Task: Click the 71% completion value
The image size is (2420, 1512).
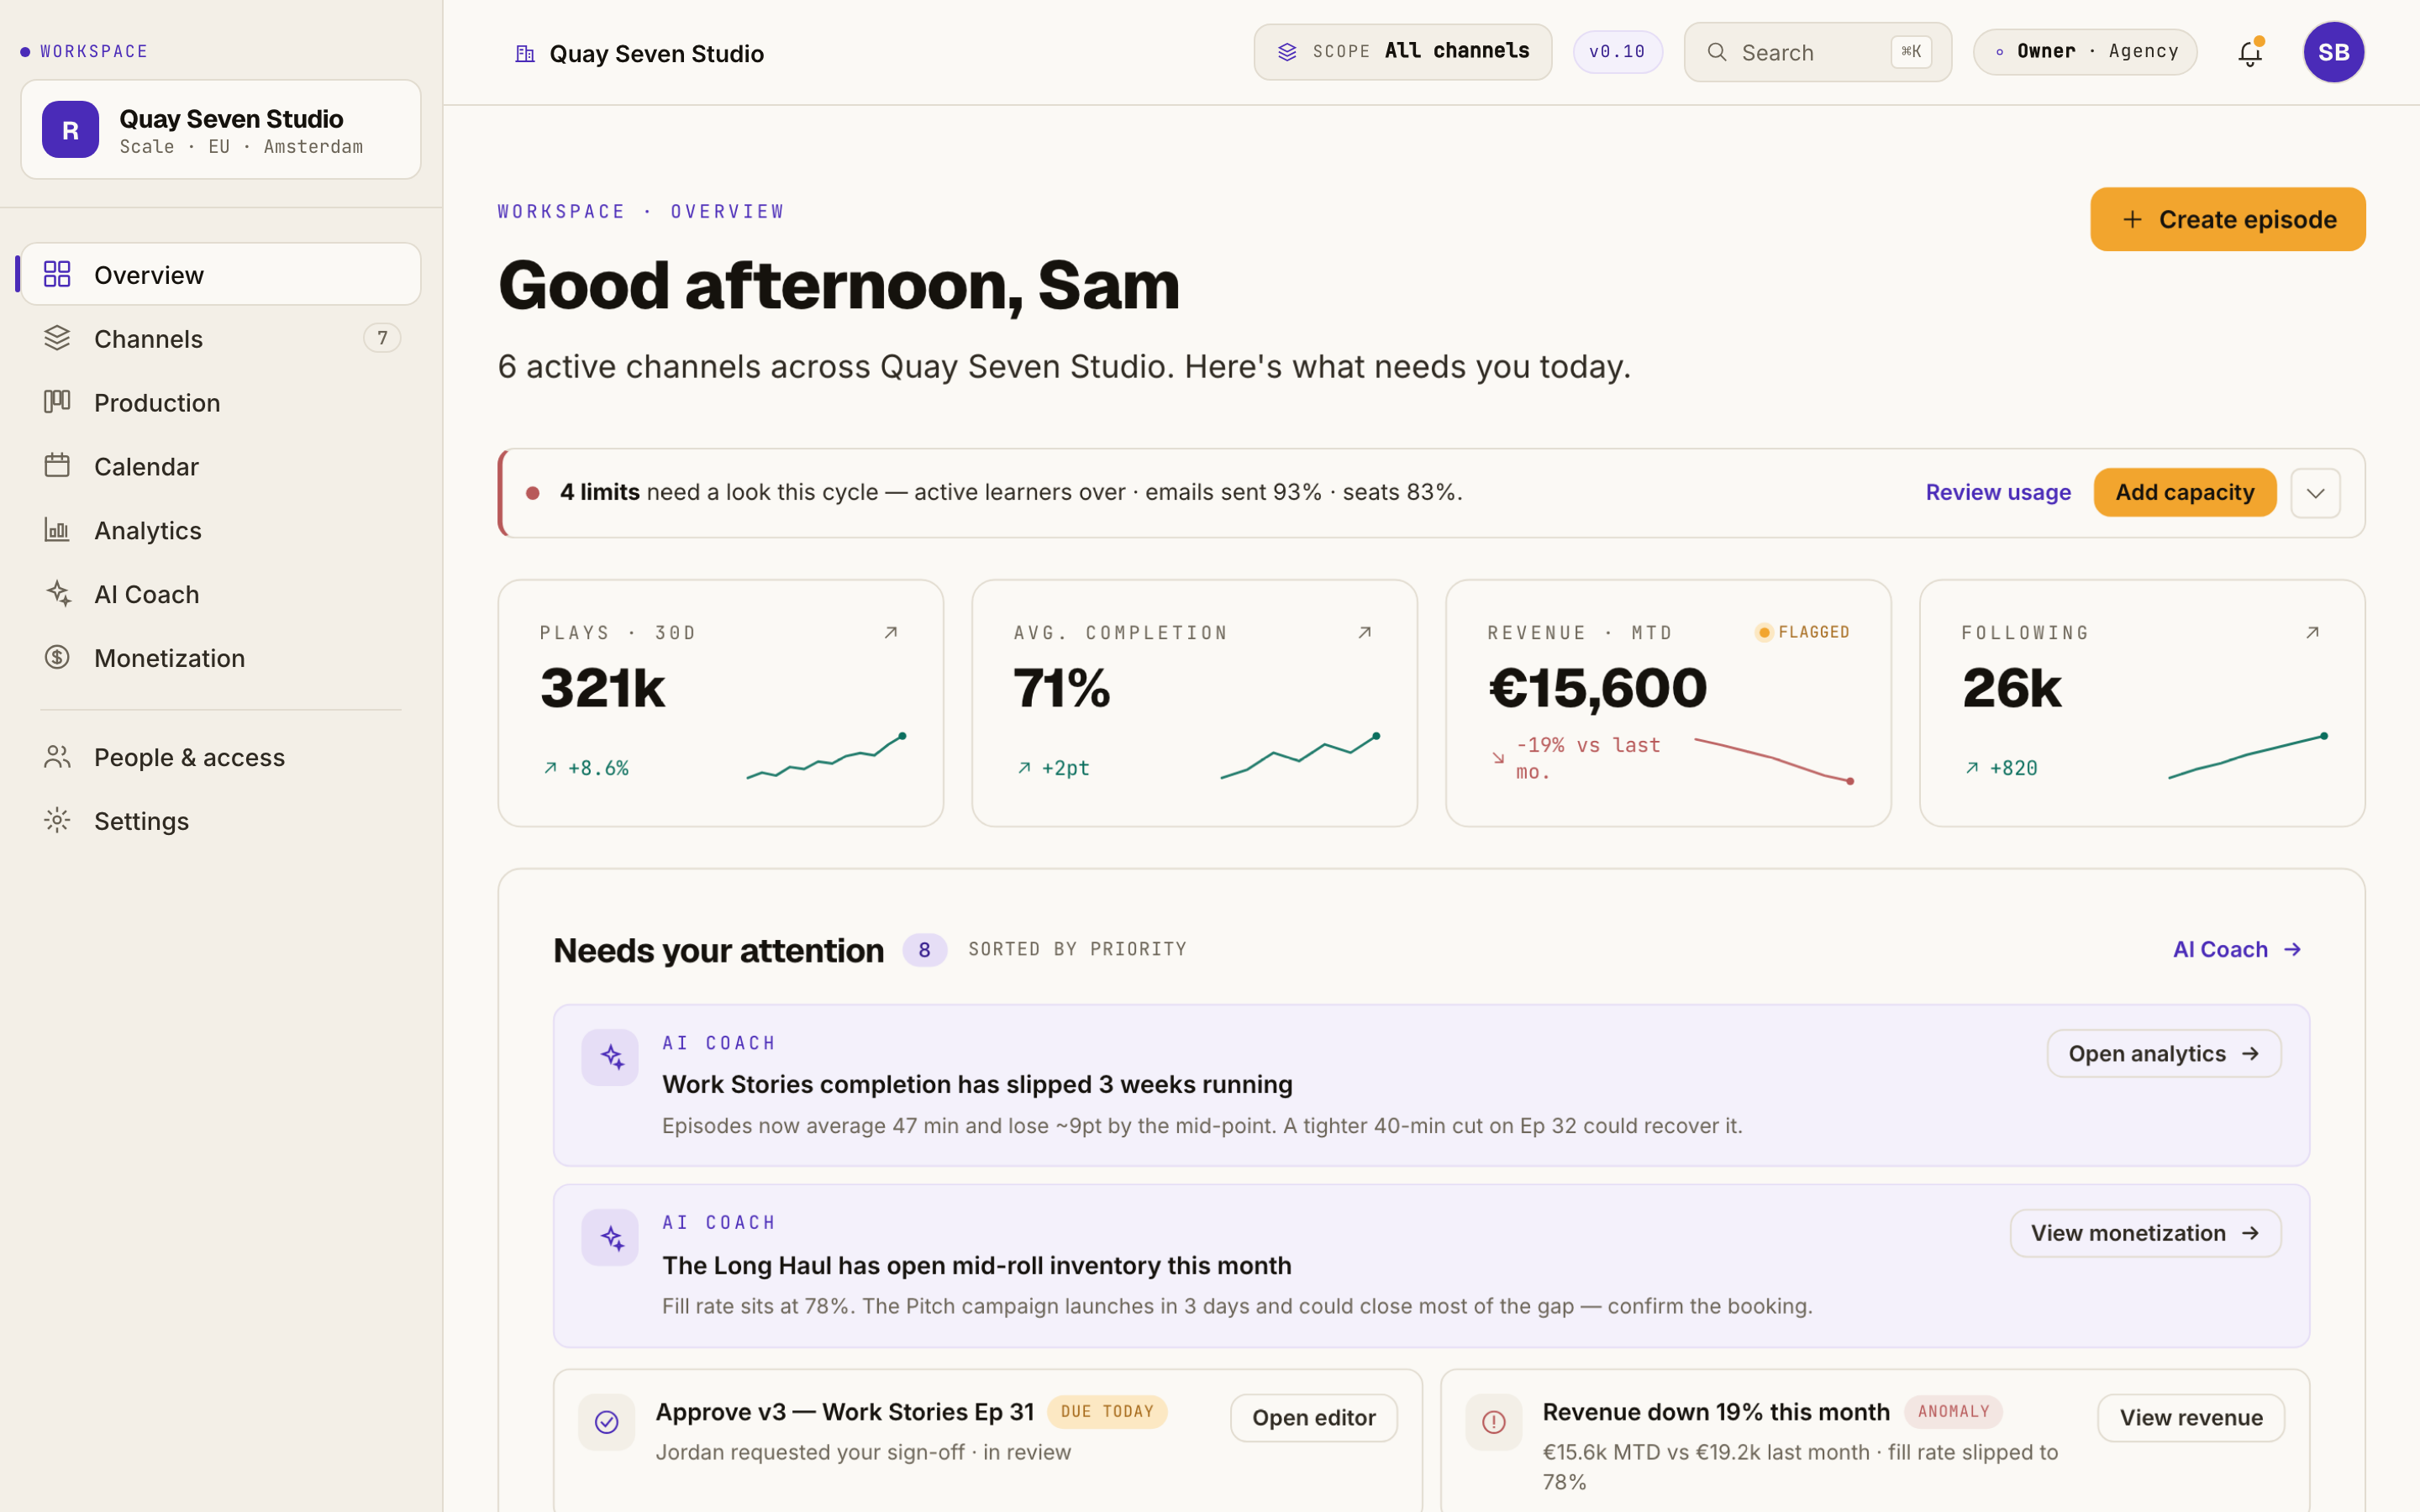Action: [1062, 688]
